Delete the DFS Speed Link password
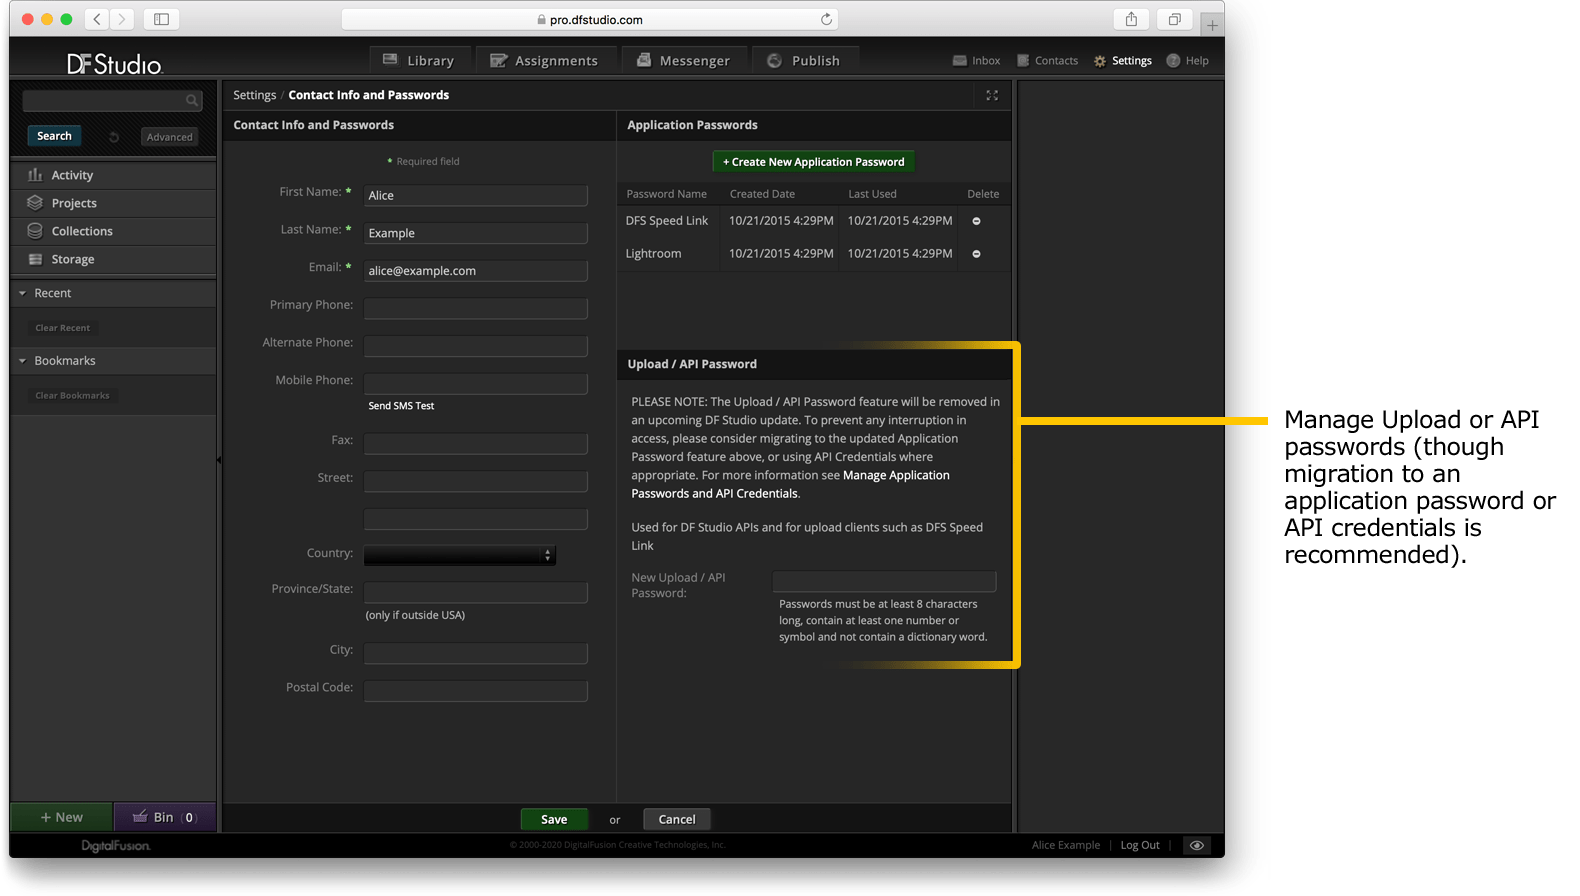Screen dimensions: 1580x896 (x=977, y=221)
